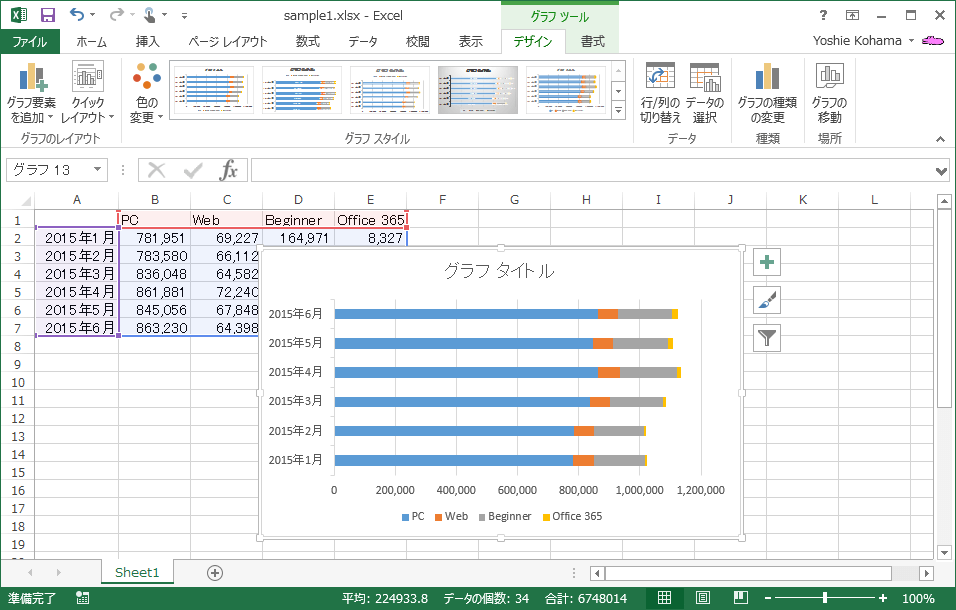
Task: Click the macro recording icon in status bar
Action: pos(82,598)
